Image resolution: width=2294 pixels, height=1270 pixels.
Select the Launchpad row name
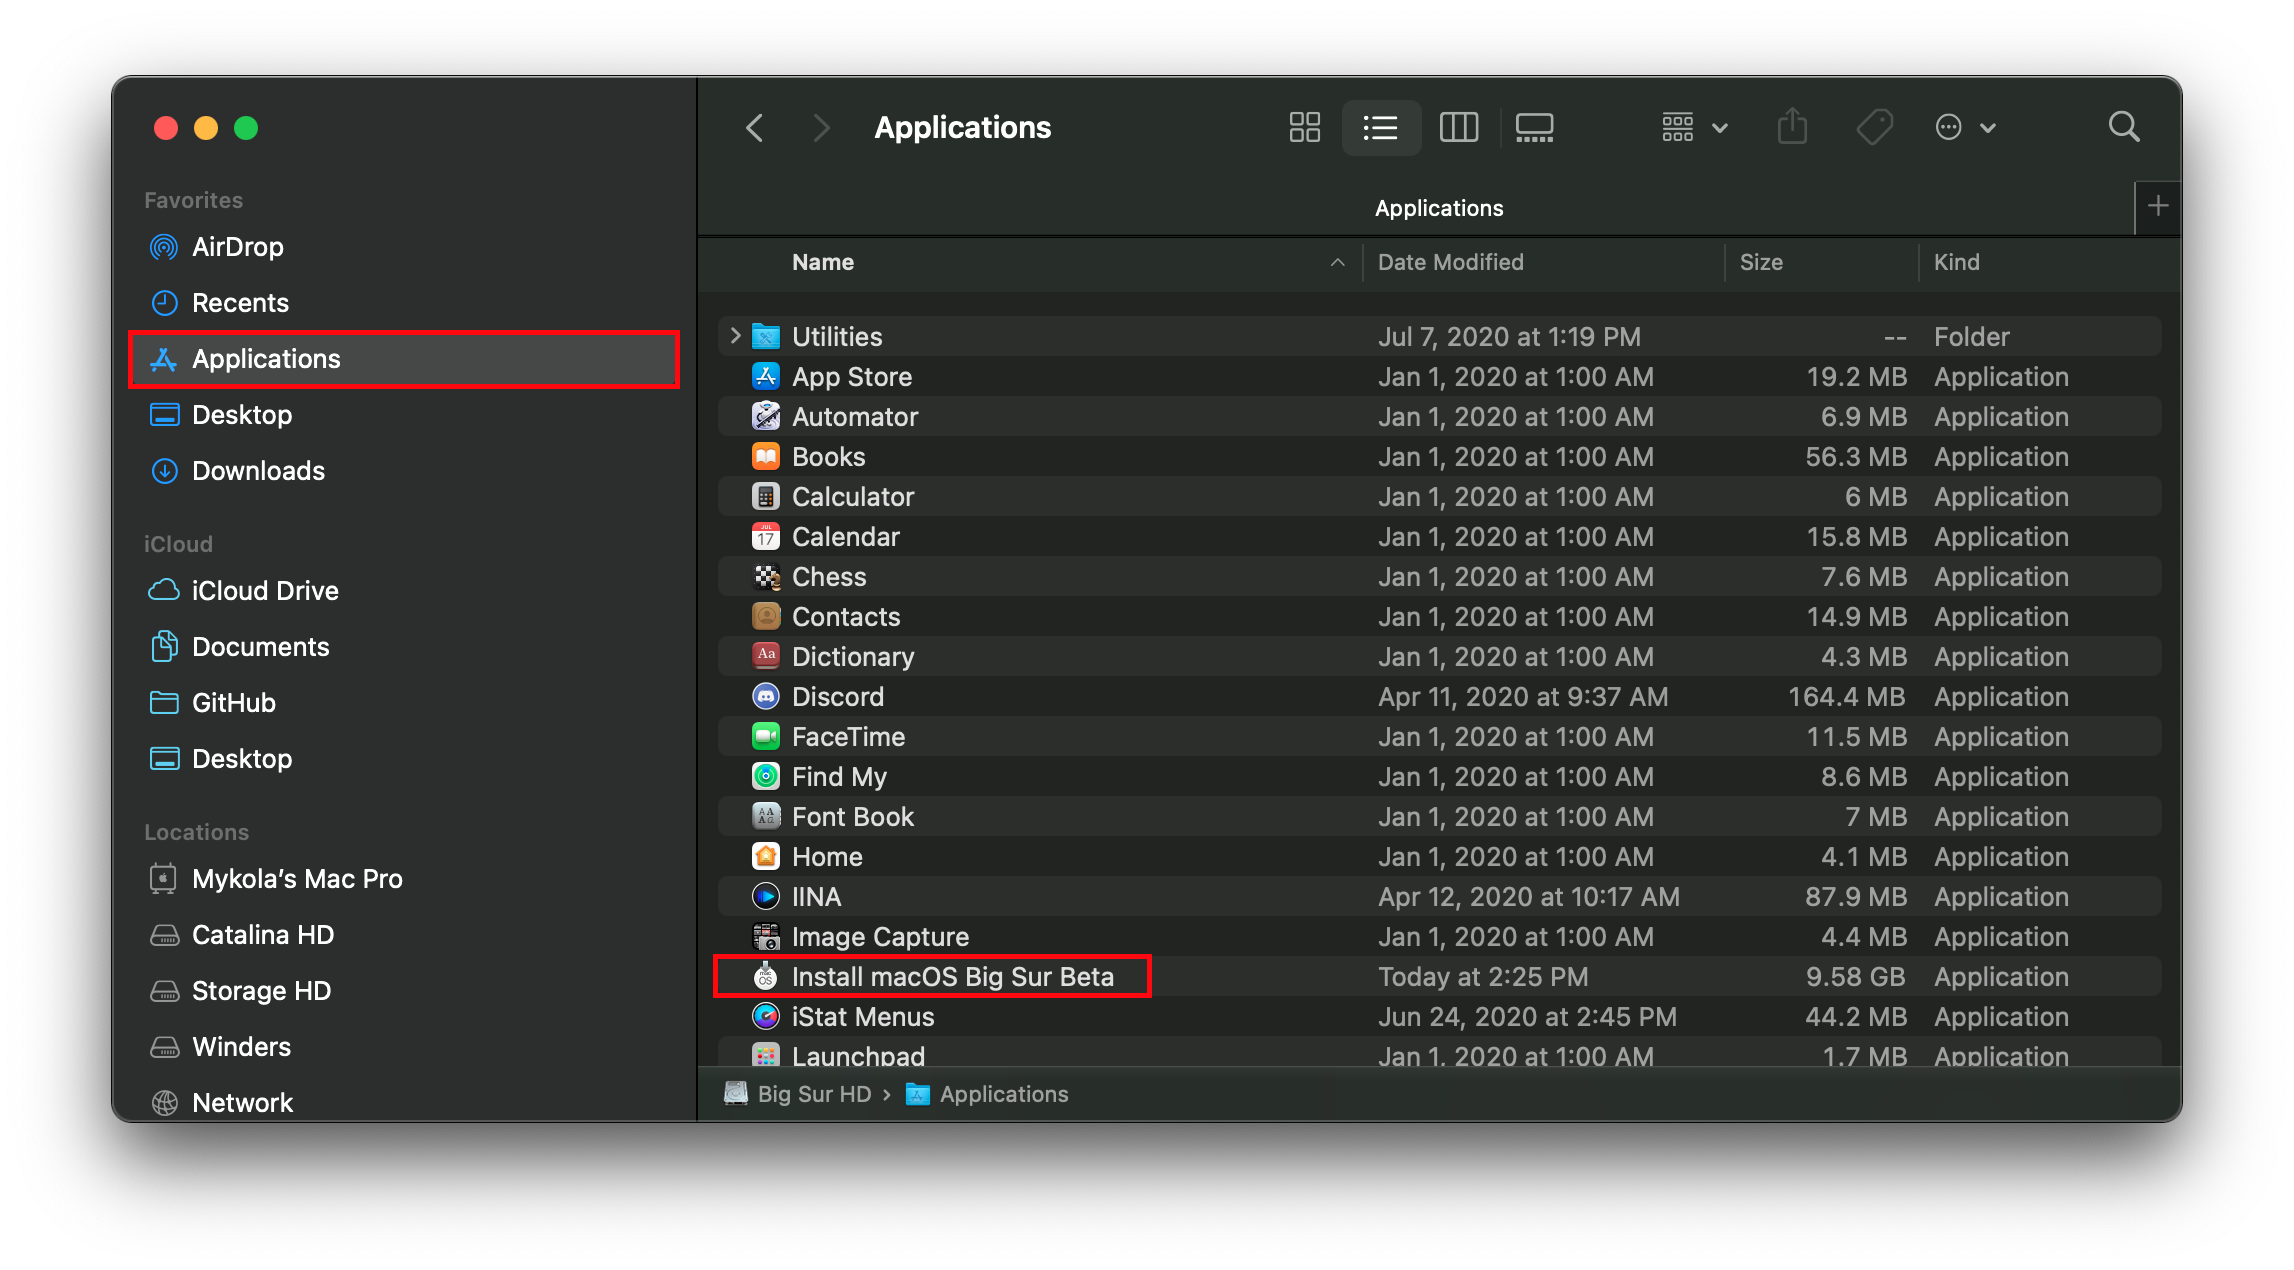pyautogui.click(x=858, y=1056)
